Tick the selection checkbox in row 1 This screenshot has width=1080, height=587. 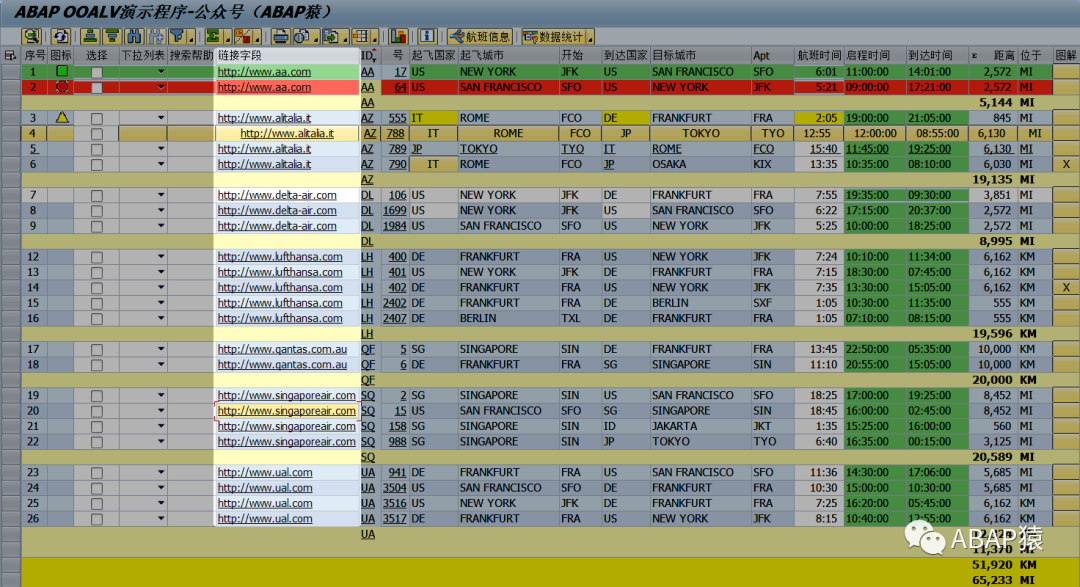97,72
